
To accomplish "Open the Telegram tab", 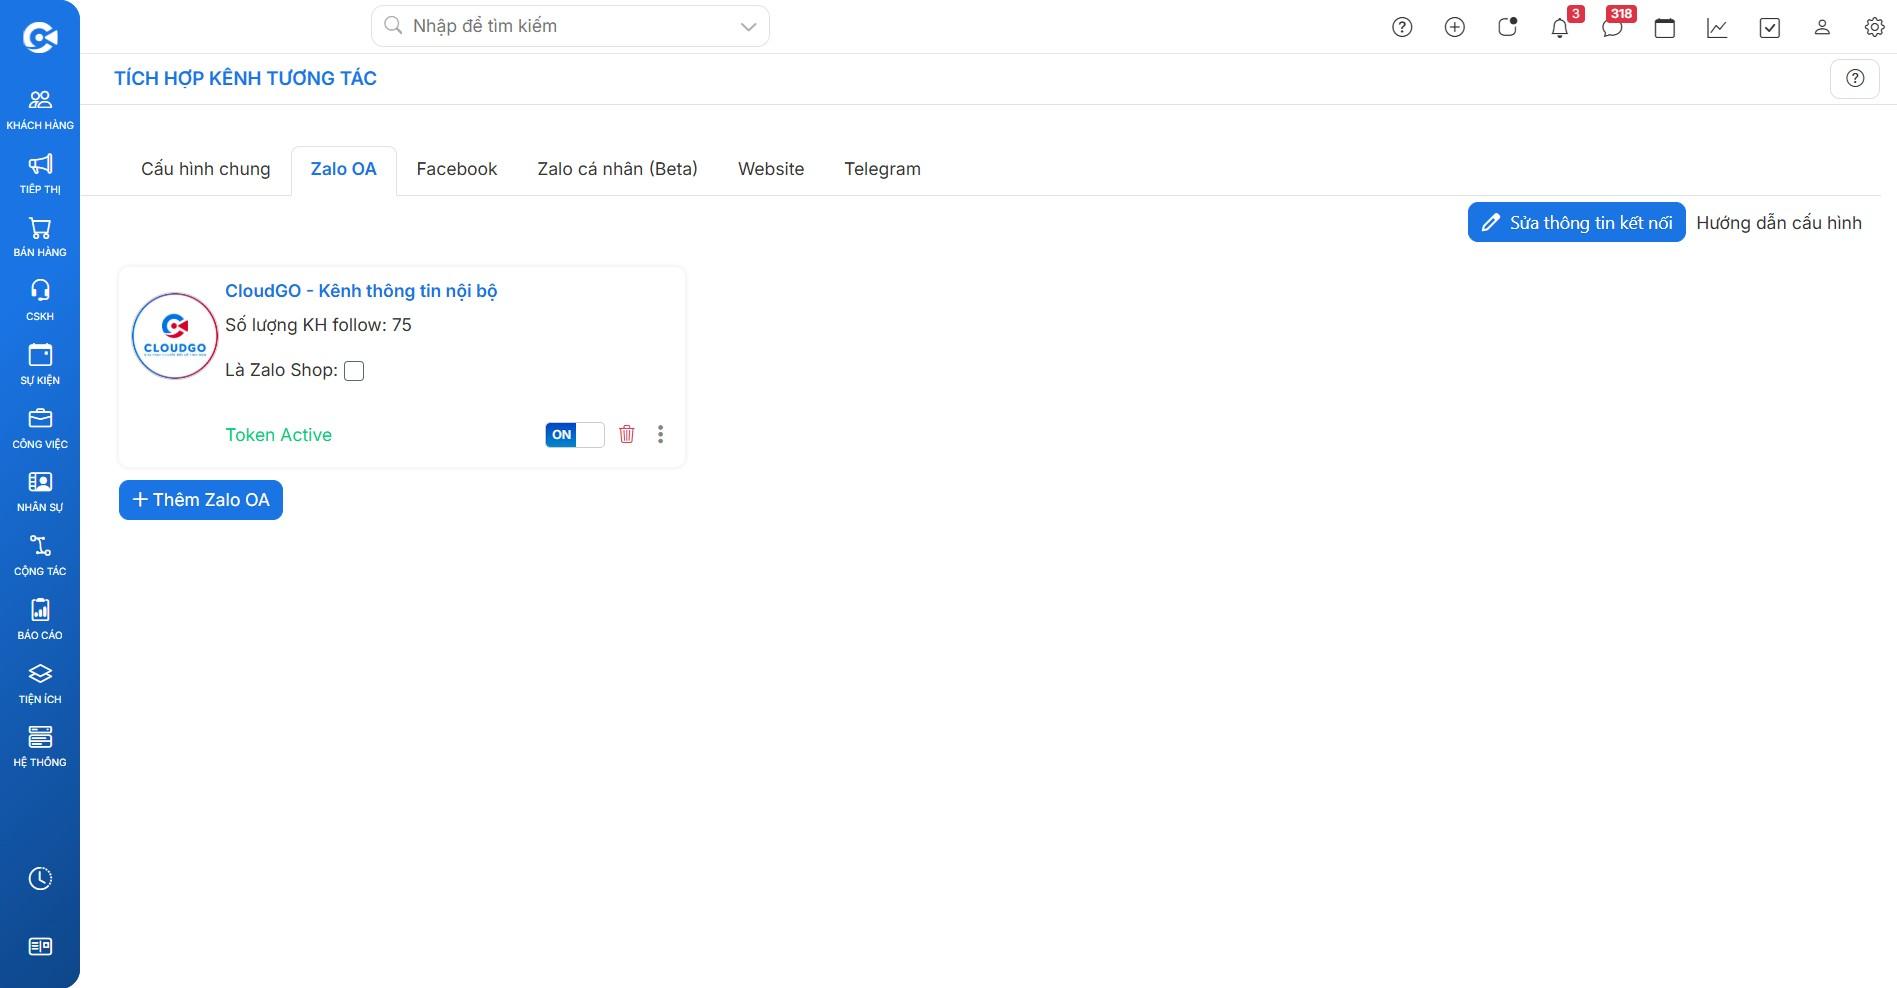I will (883, 169).
